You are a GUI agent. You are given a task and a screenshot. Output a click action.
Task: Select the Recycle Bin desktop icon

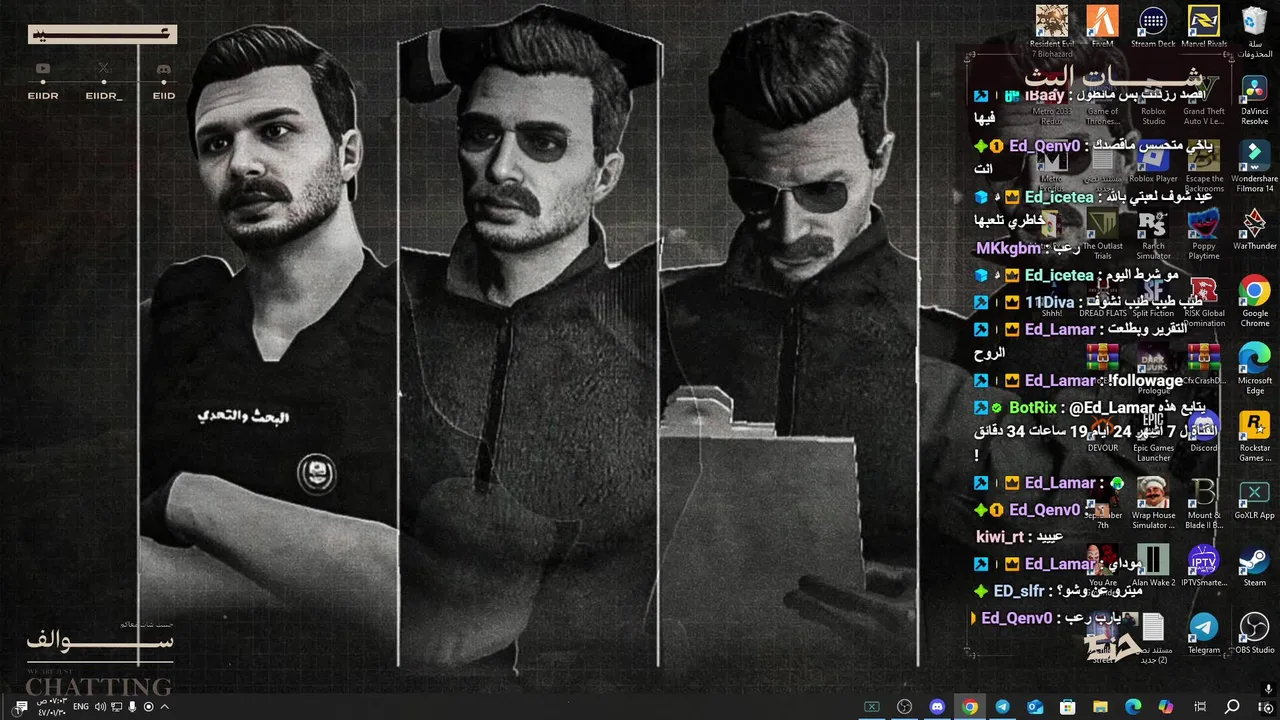(x=1255, y=32)
